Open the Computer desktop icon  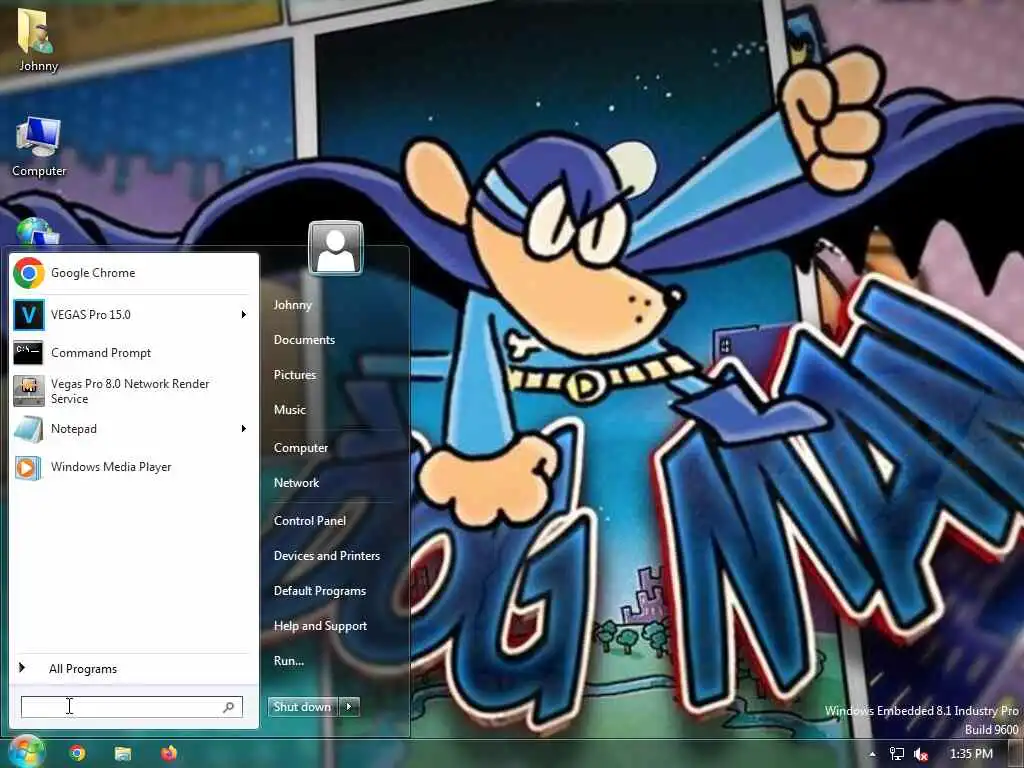pyautogui.click(x=39, y=147)
